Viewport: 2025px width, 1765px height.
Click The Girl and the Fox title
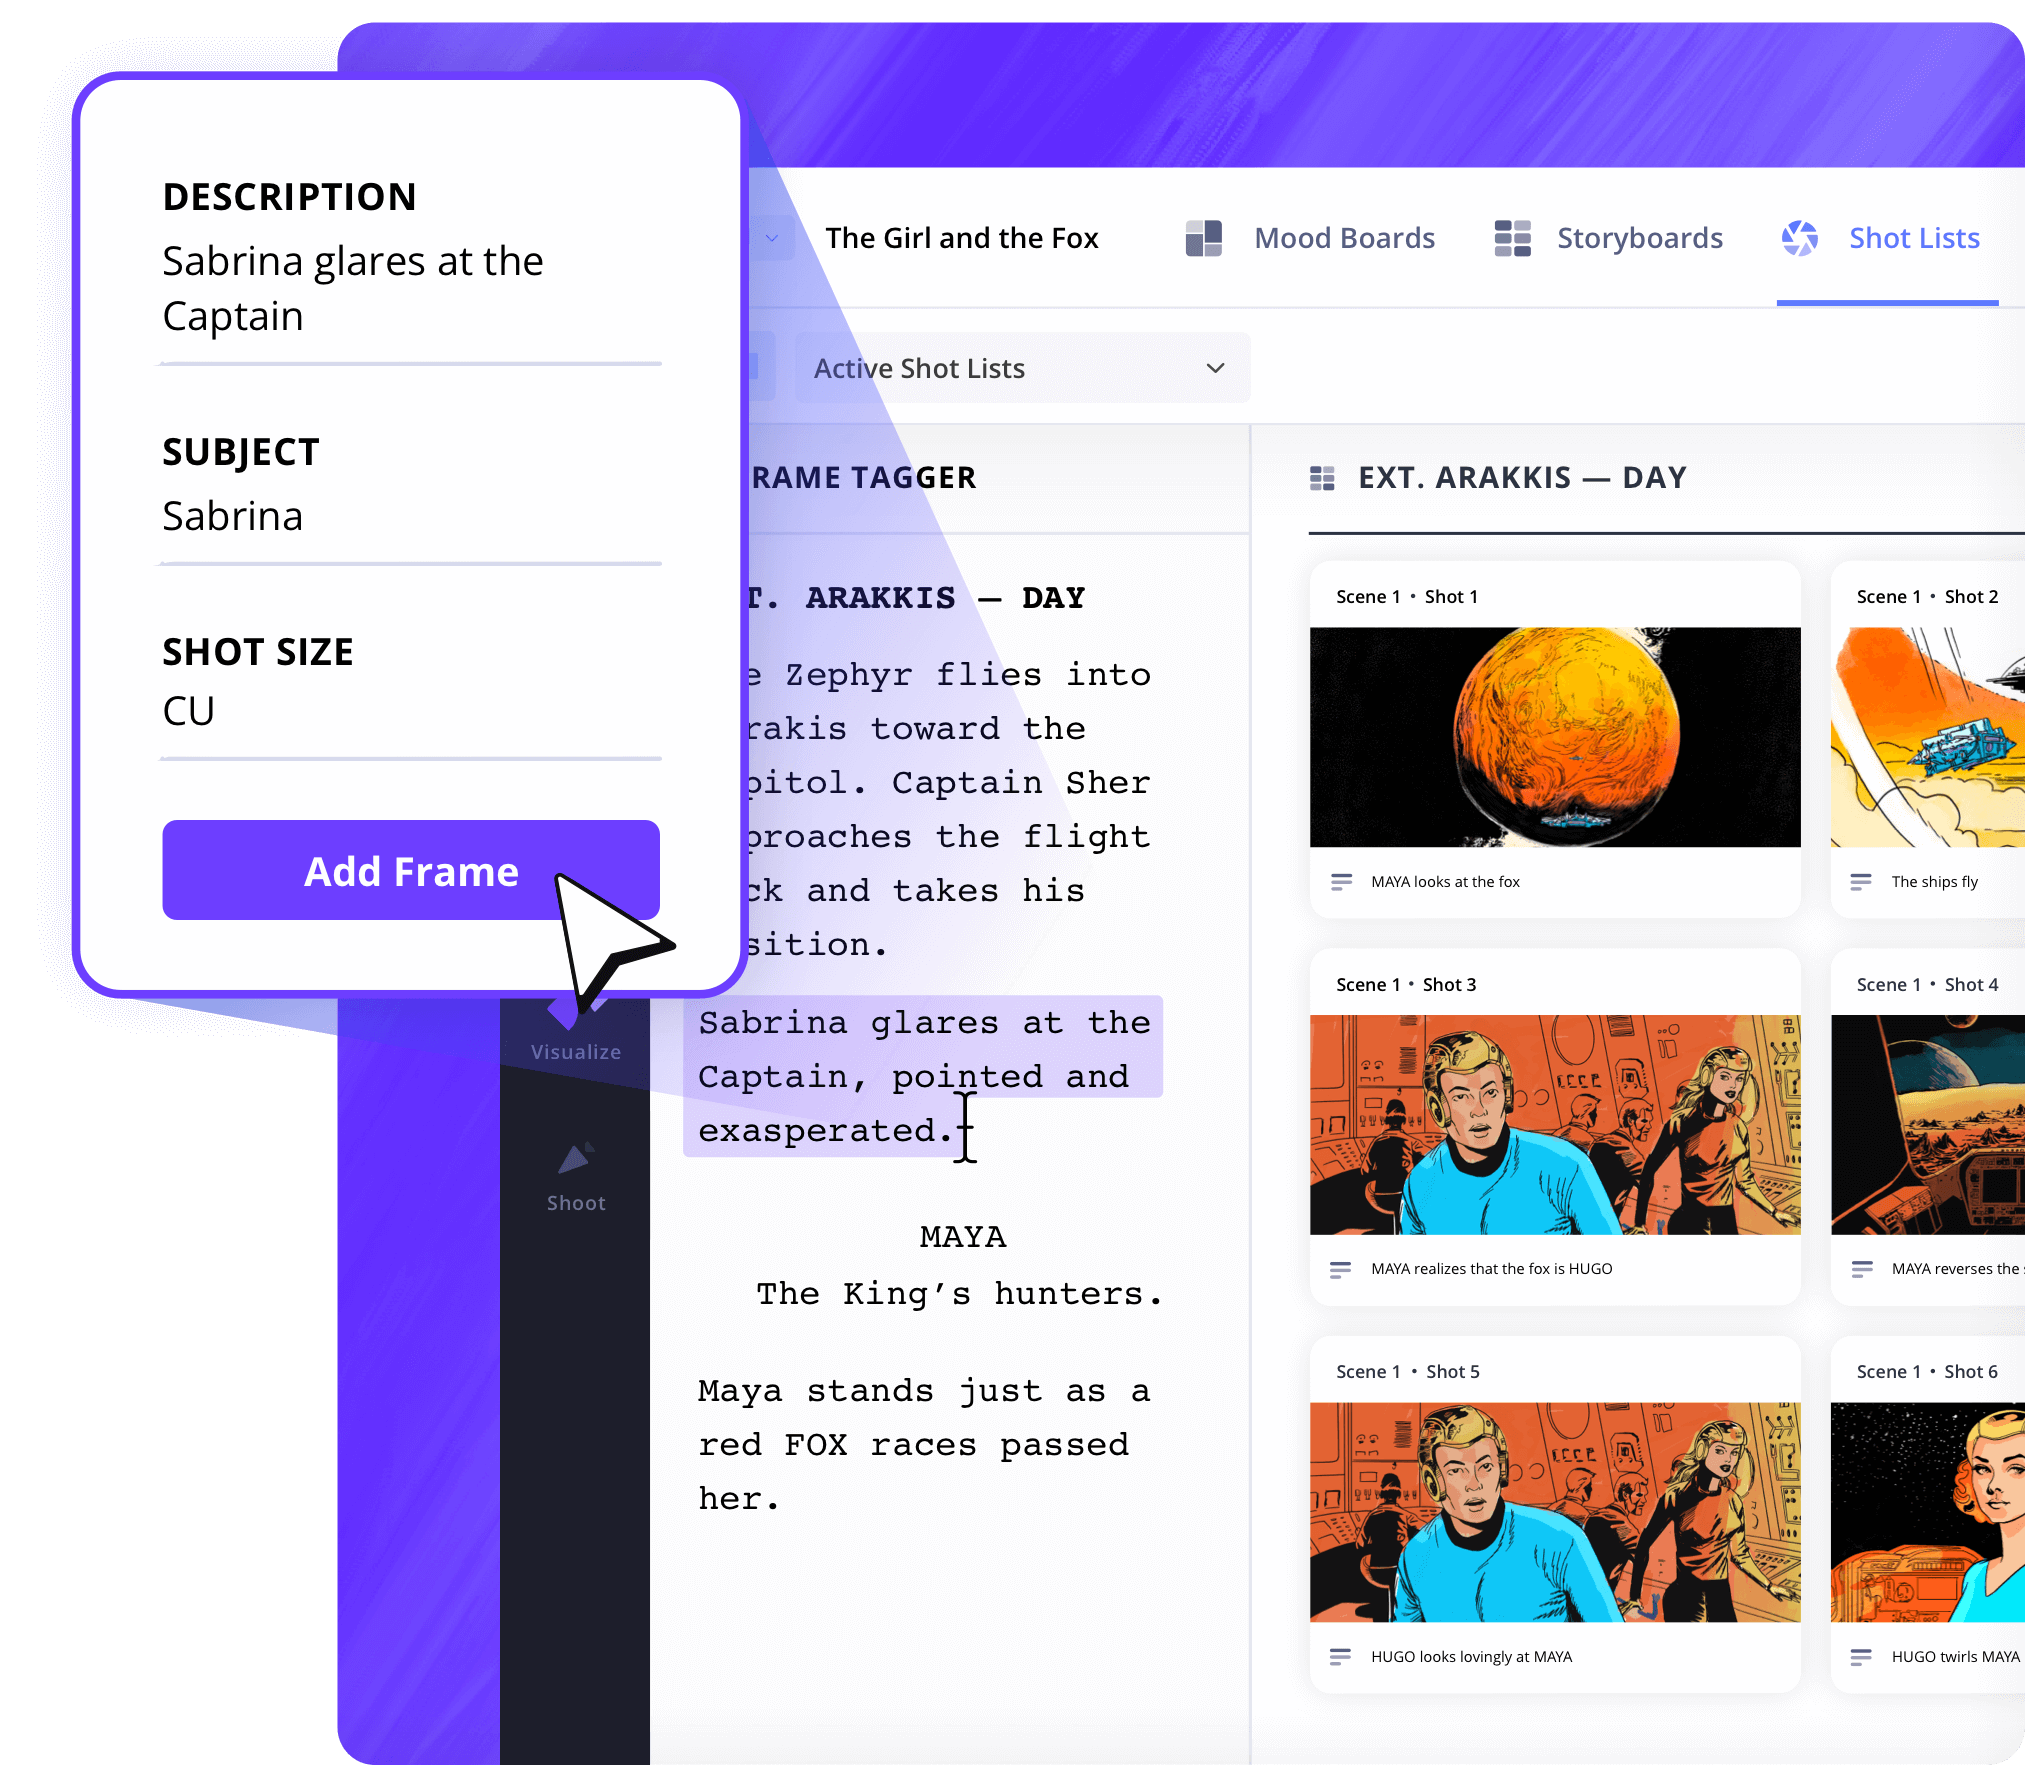(x=962, y=238)
